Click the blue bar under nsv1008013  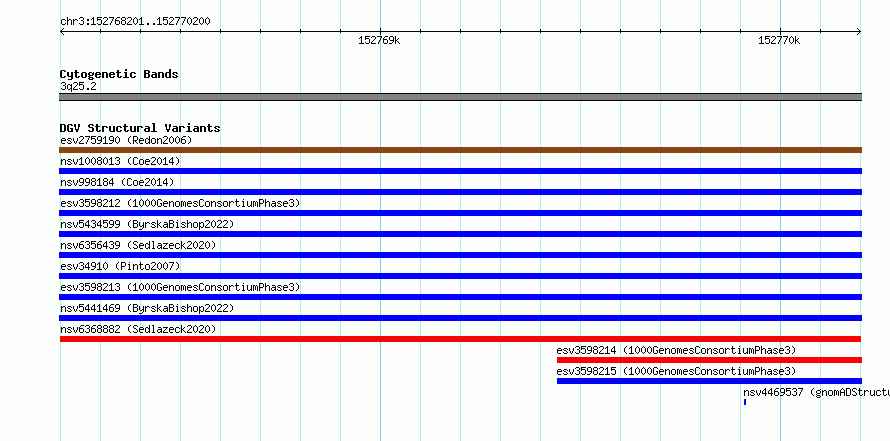pos(460,171)
